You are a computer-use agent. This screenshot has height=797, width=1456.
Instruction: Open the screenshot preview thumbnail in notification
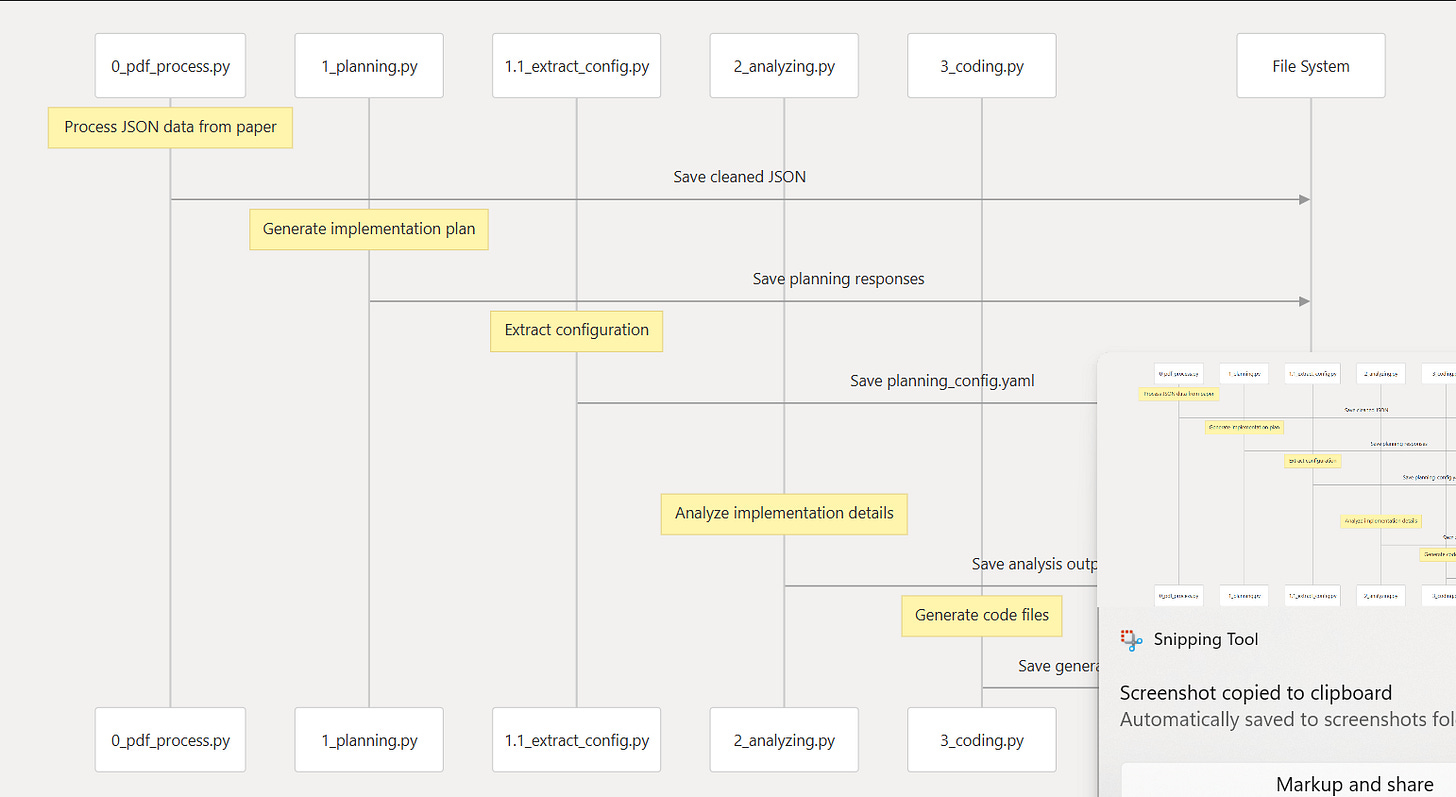(1277, 480)
